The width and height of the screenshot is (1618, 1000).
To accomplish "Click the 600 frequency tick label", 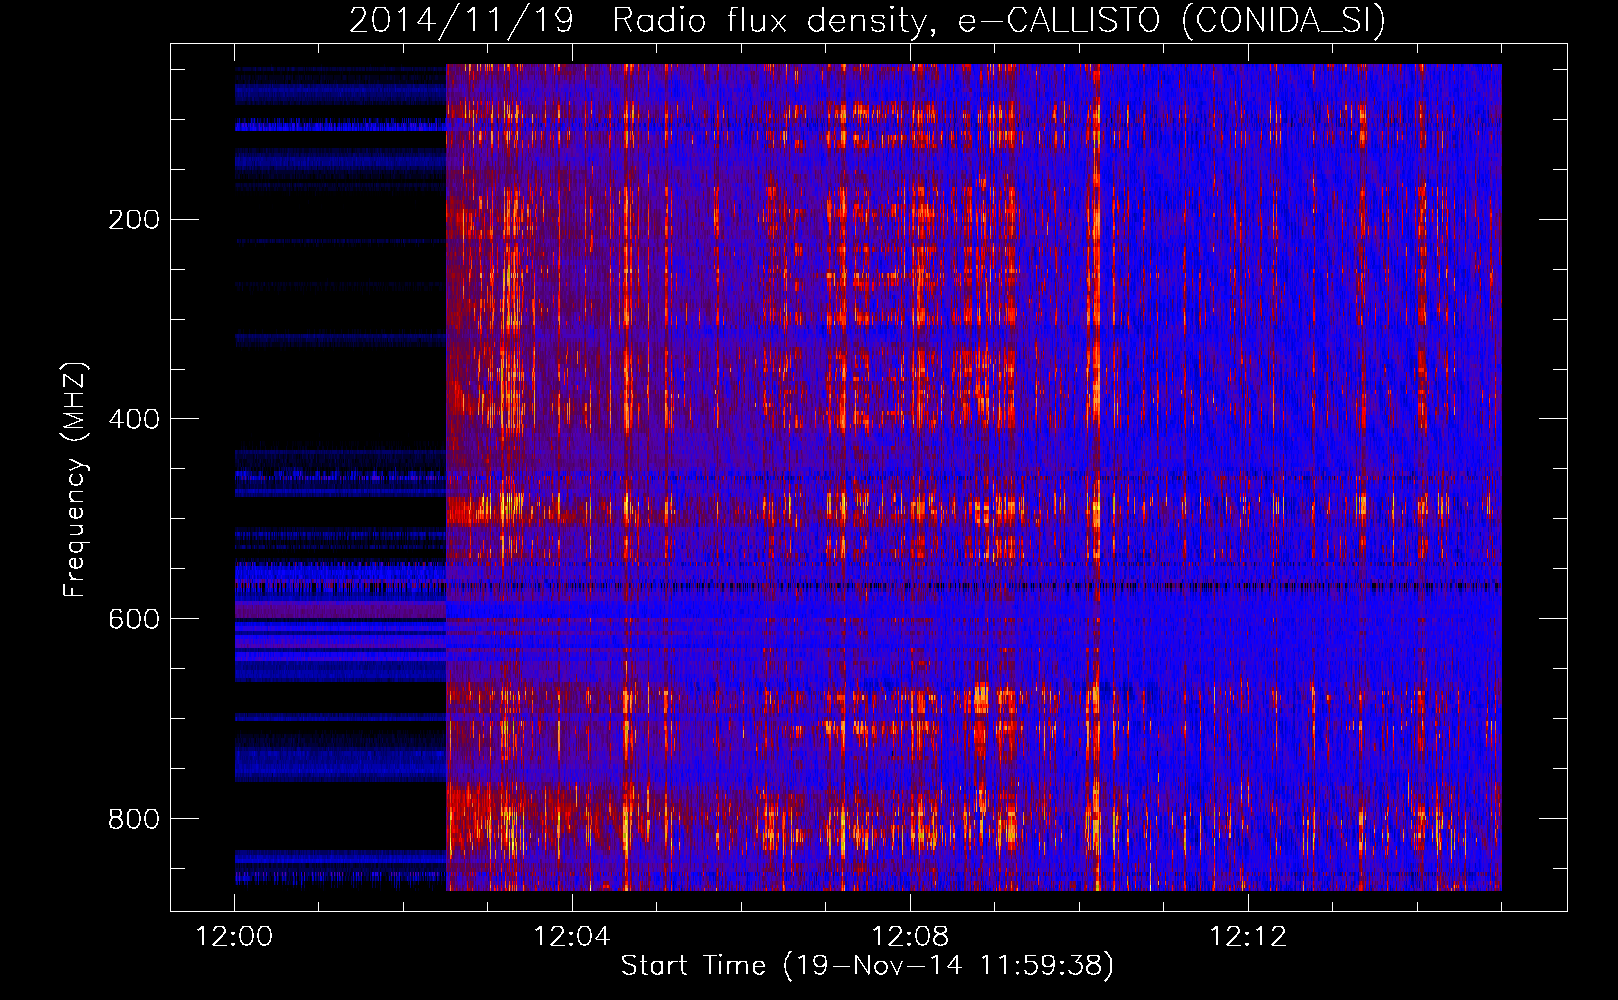I will pyautogui.click(x=134, y=620).
